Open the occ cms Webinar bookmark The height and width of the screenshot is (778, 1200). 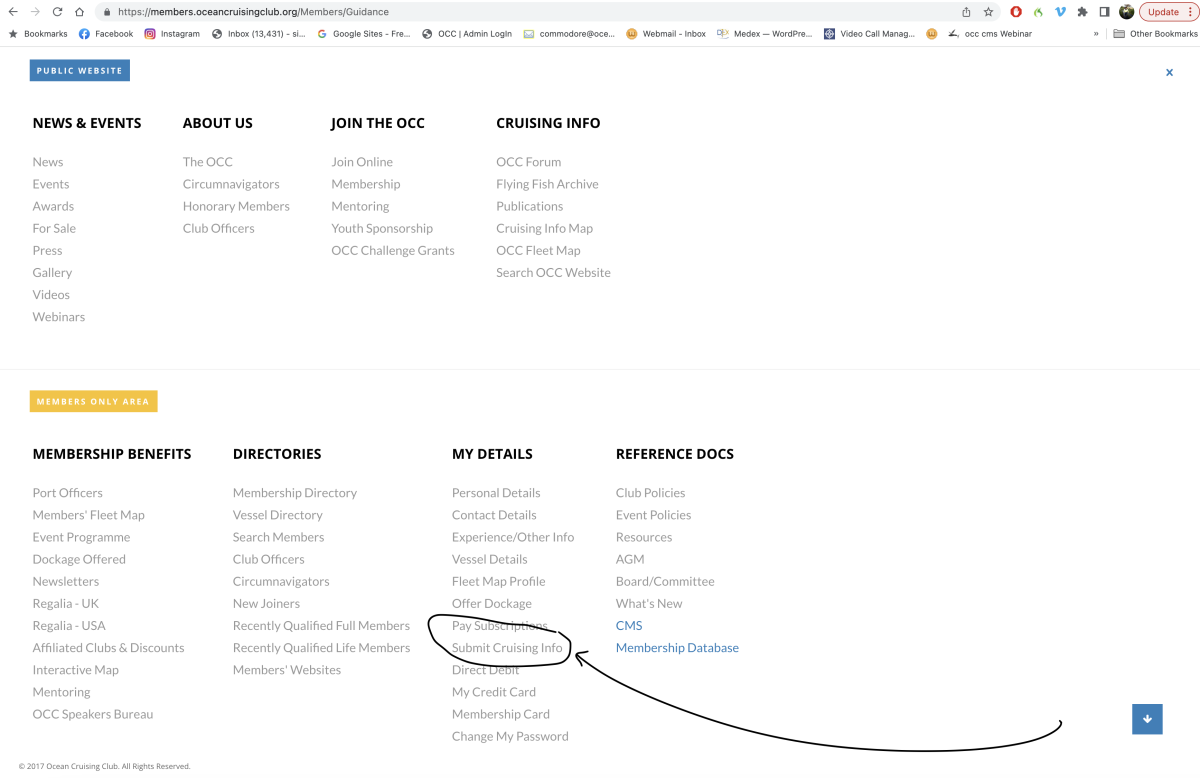click(990, 33)
